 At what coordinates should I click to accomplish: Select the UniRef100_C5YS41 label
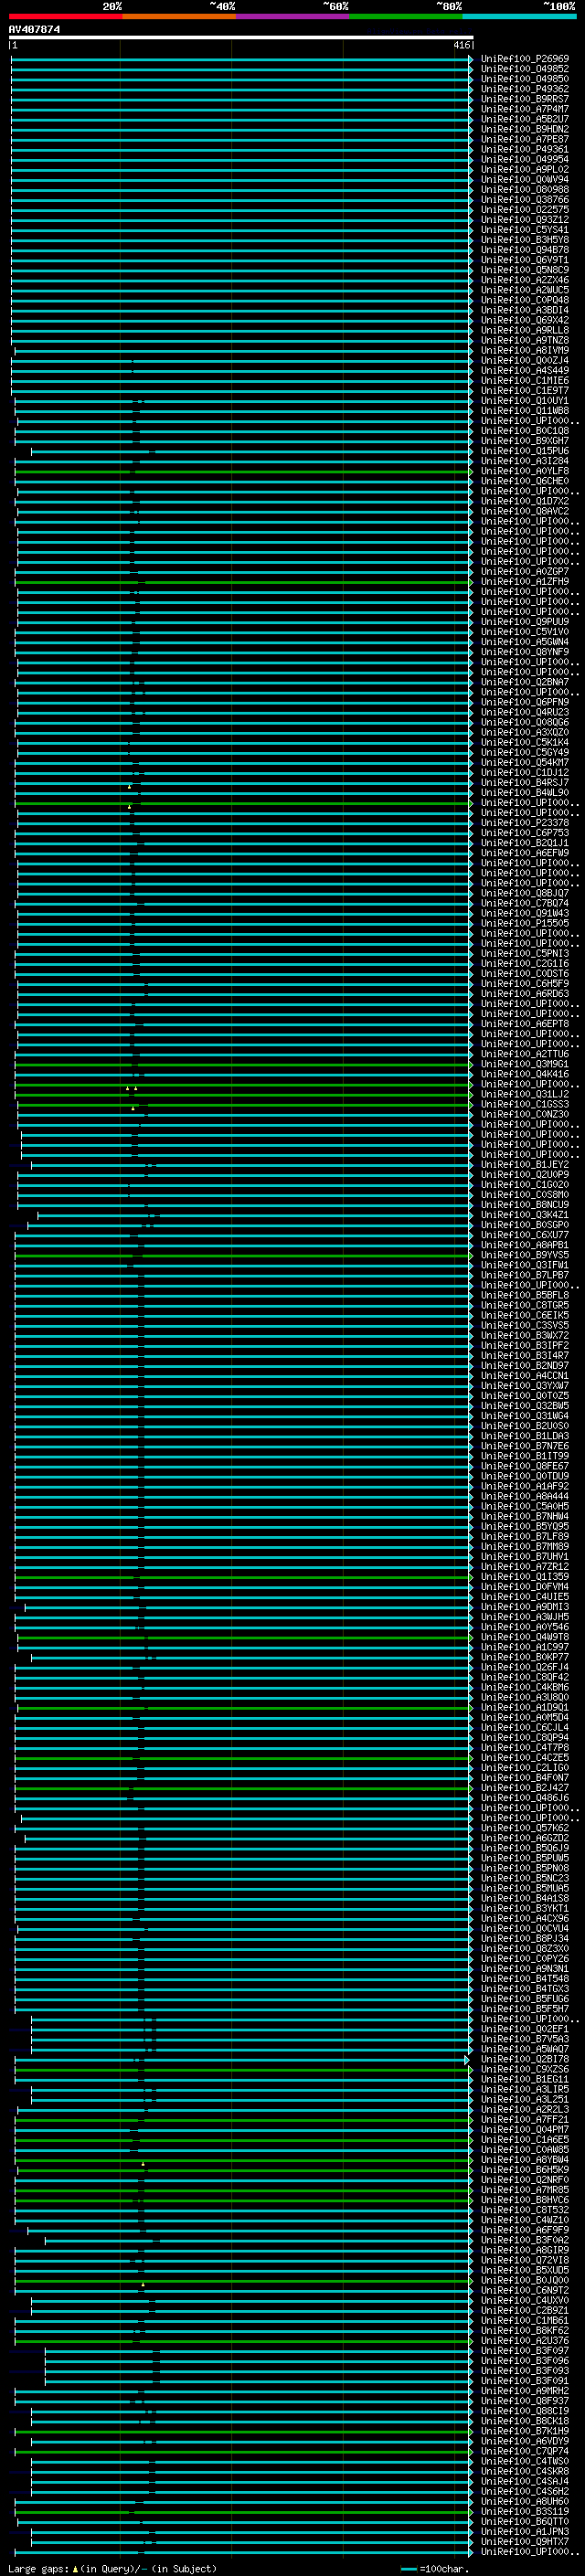coord(524,230)
